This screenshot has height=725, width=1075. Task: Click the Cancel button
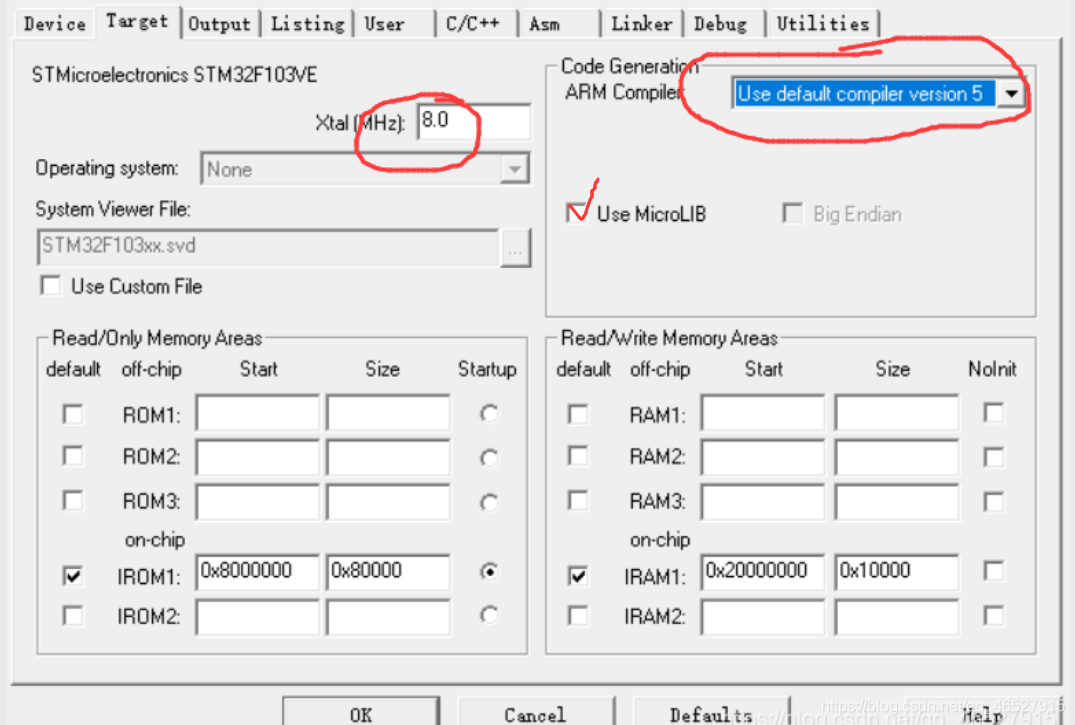[535, 712]
